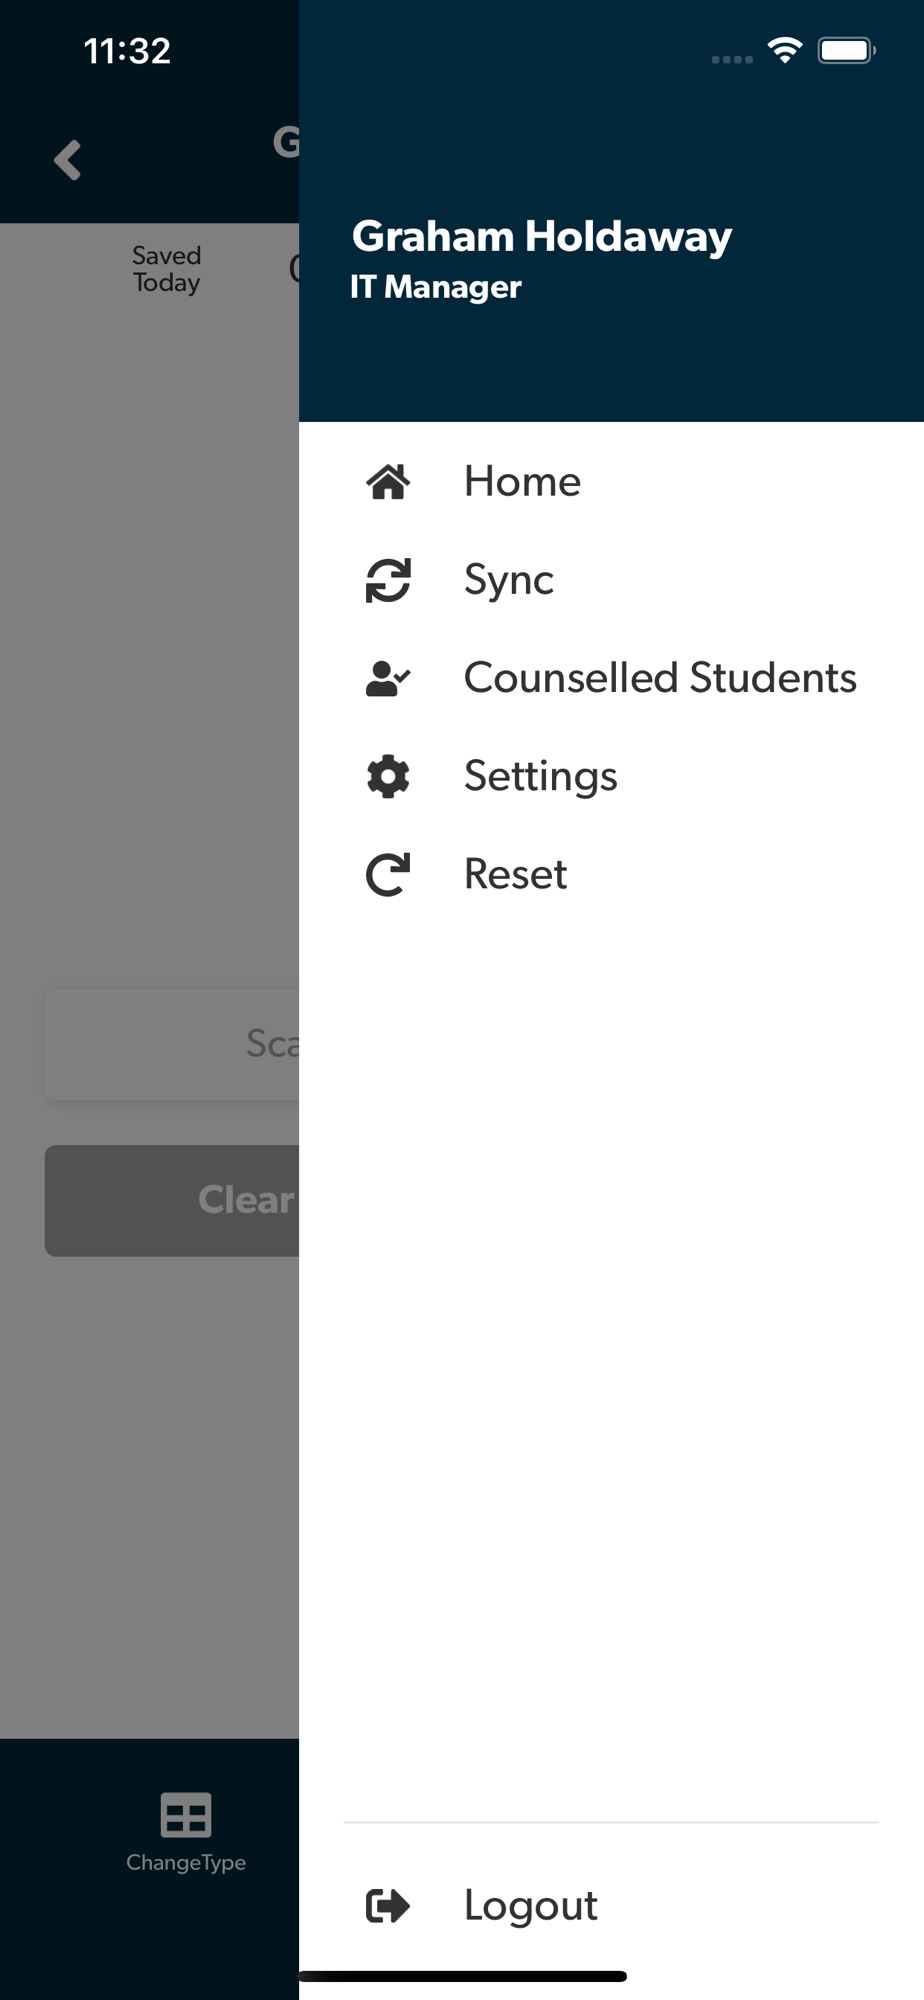Tap the Saved Today label
The width and height of the screenshot is (924, 2000).
tap(167, 269)
